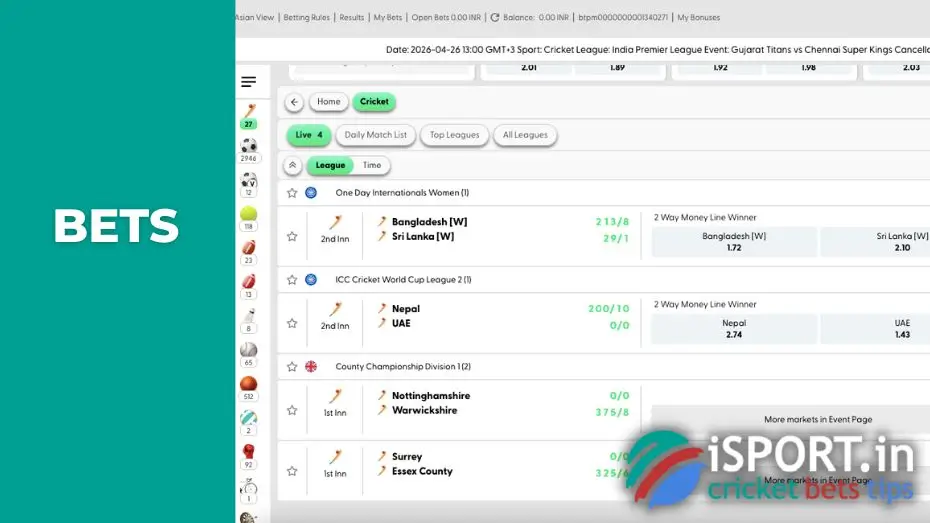Open the hamburger menu icon
This screenshot has width=930, height=523.
pyautogui.click(x=248, y=82)
